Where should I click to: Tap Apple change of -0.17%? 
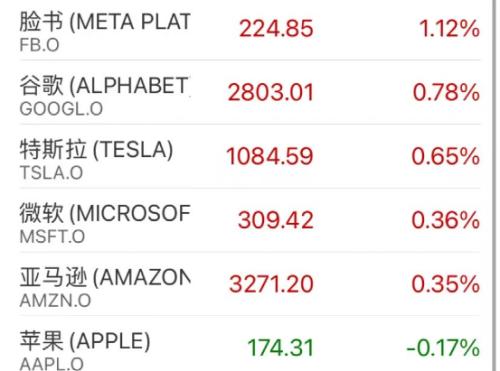pos(443,348)
